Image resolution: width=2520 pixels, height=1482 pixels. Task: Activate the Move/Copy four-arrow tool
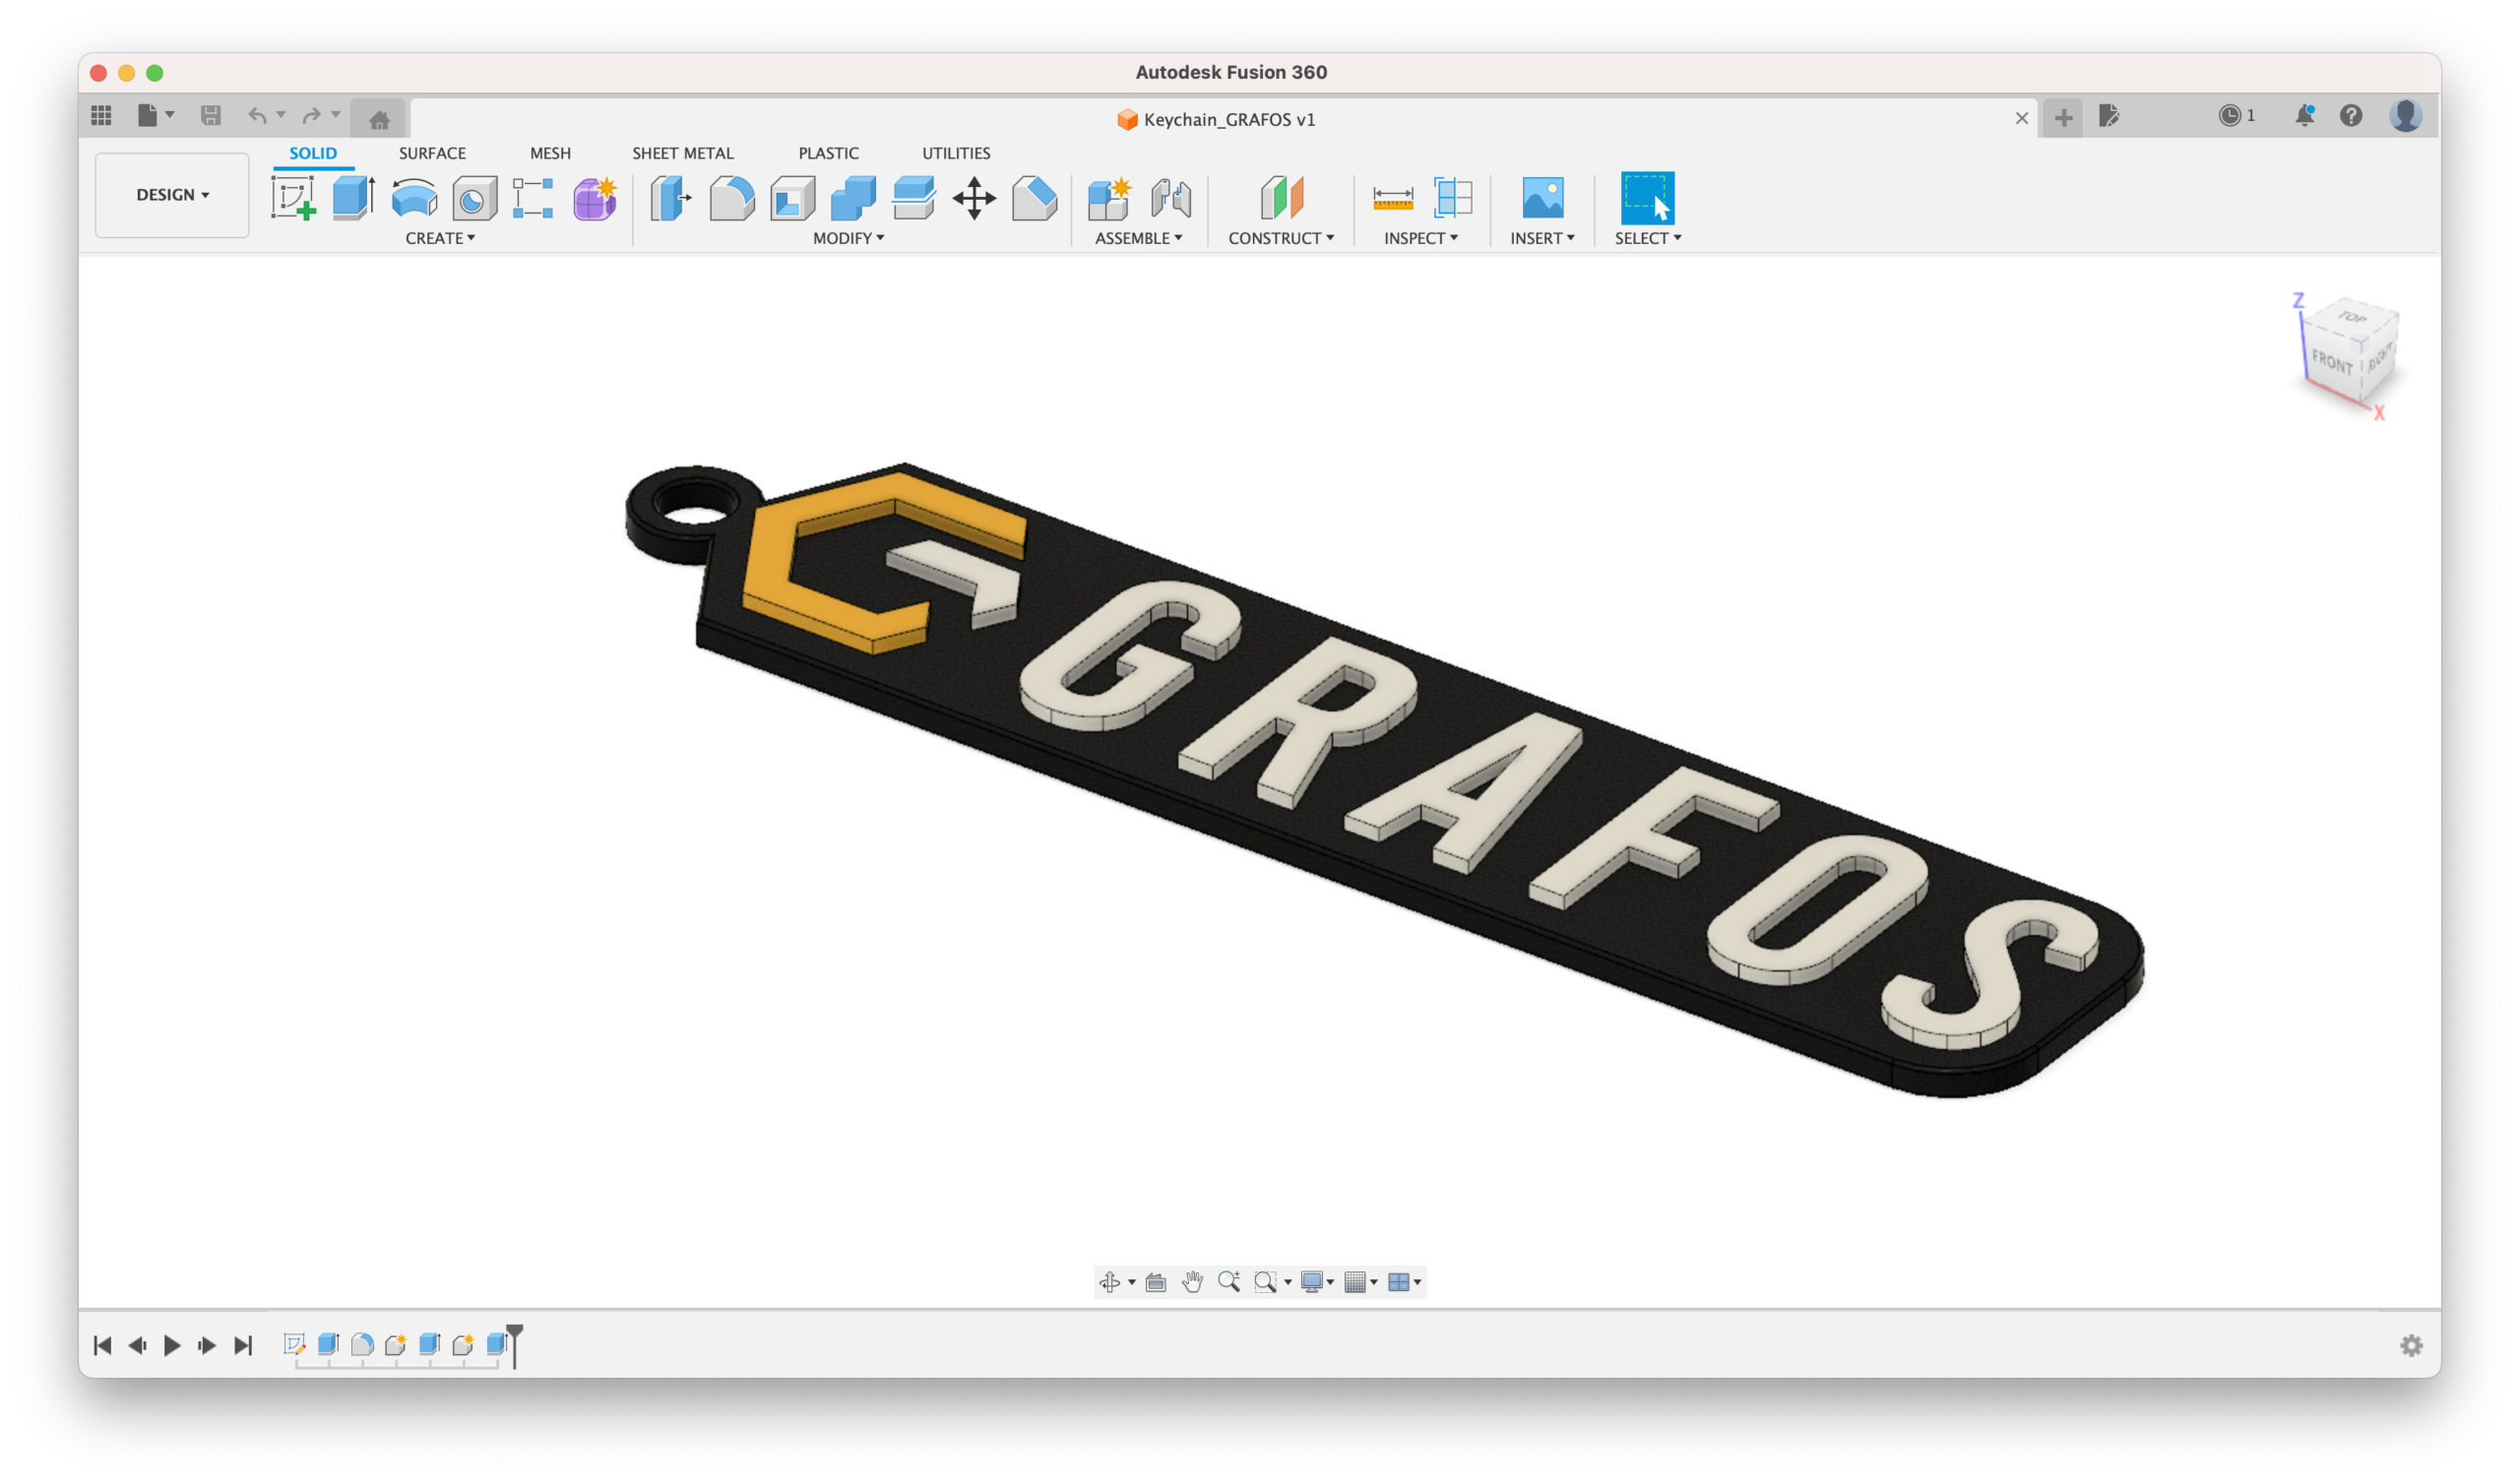click(974, 198)
